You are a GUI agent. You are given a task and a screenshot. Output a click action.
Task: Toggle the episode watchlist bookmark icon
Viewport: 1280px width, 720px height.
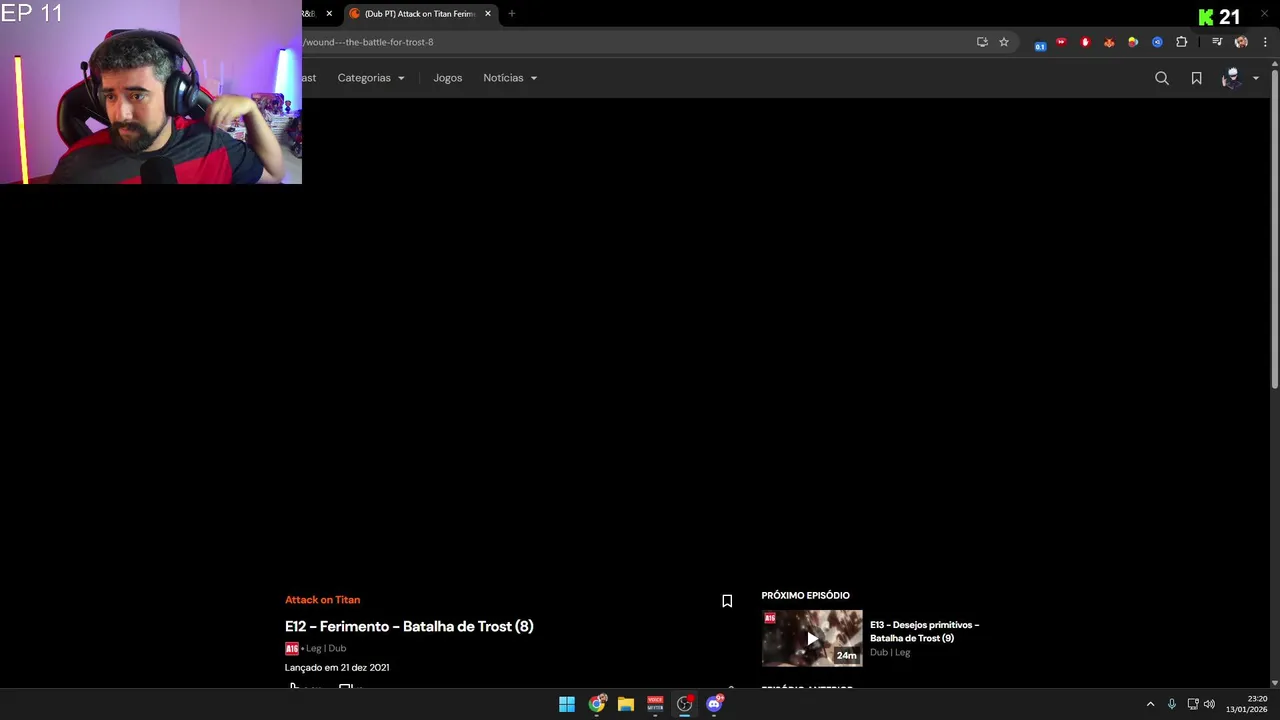[727, 601]
